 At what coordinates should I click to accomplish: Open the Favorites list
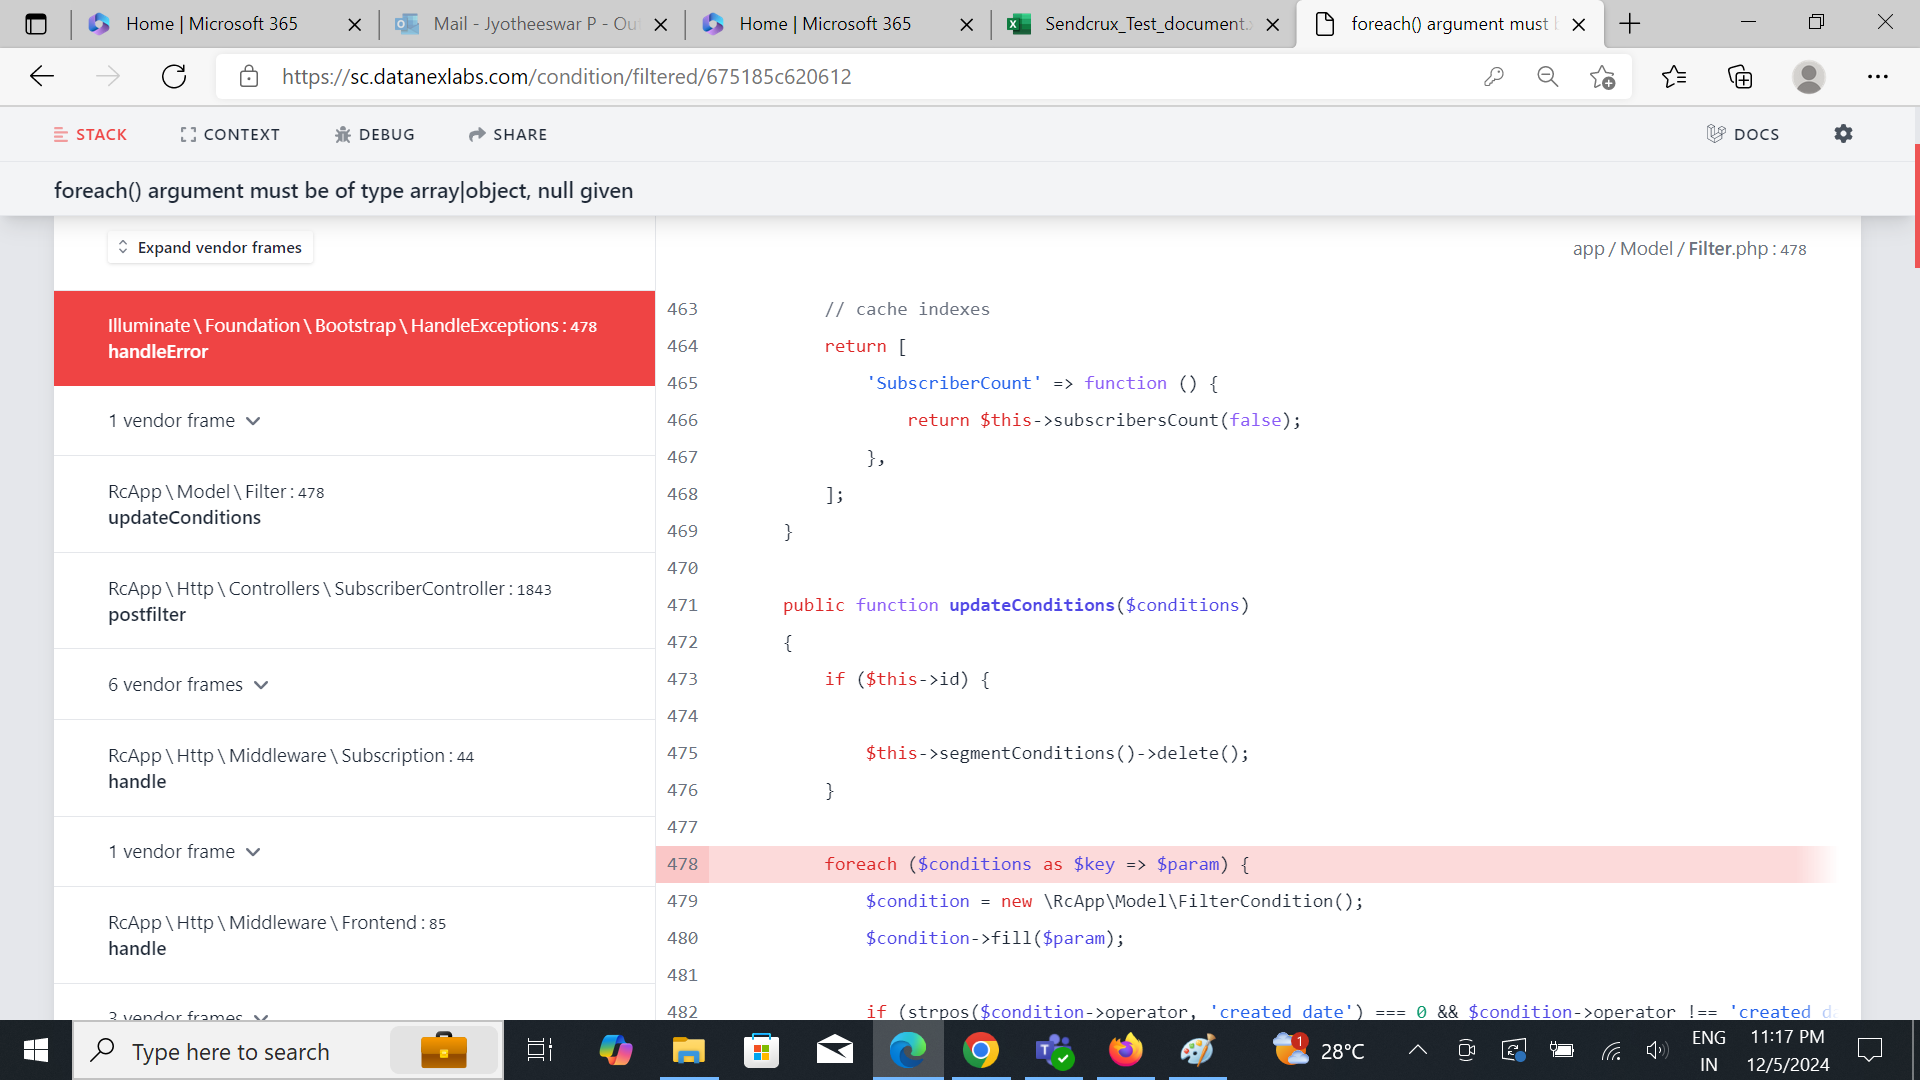tap(1674, 77)
